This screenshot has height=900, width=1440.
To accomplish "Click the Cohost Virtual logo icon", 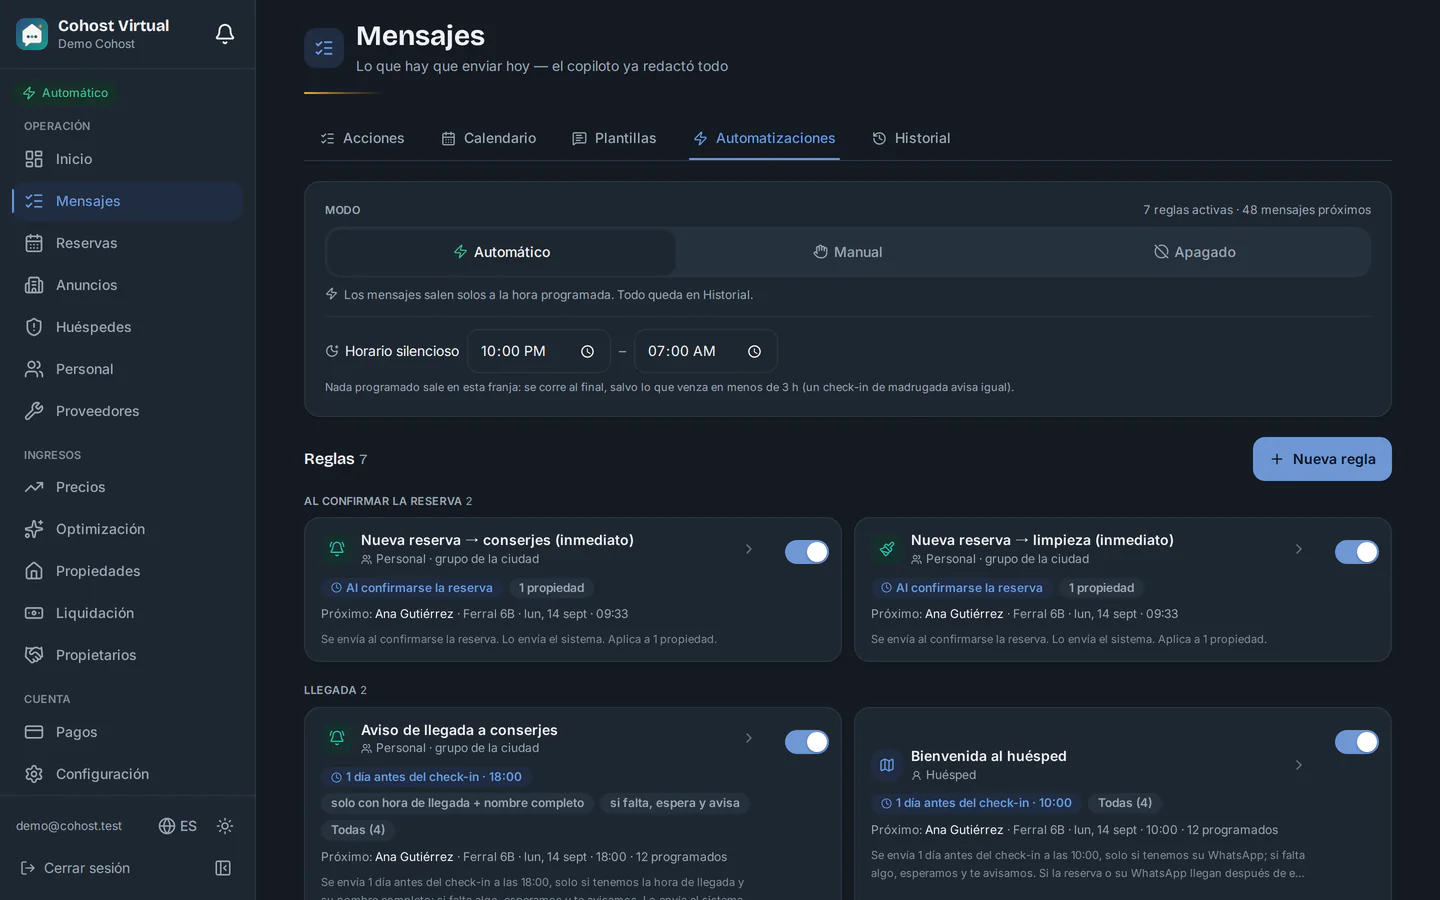I will [x=32, y=34].
